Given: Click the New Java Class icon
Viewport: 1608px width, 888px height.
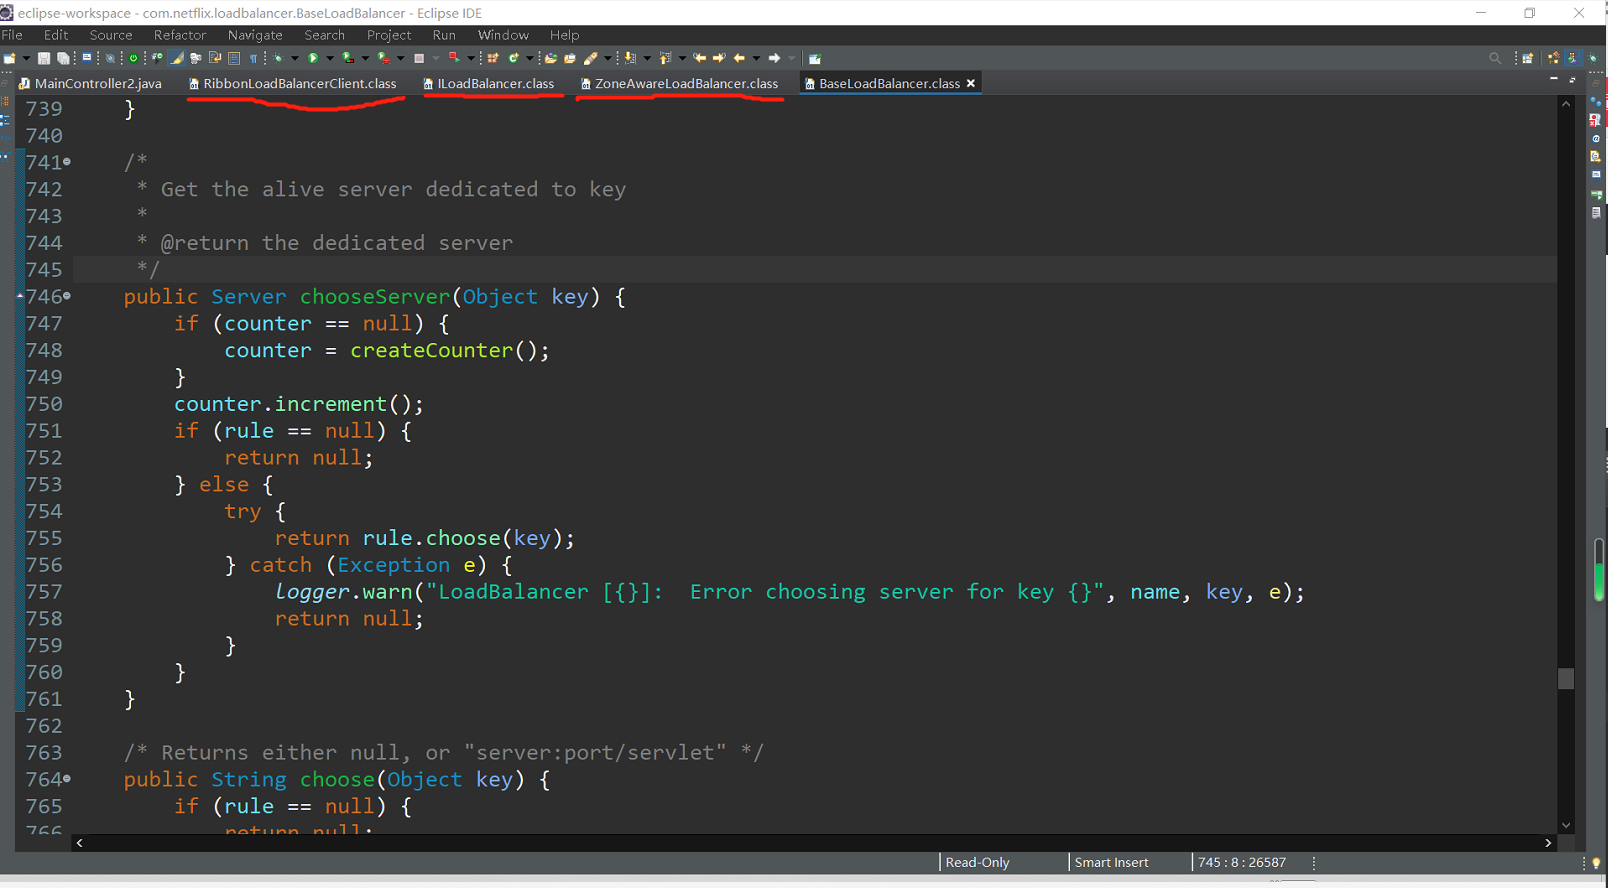Looking at the screenshot, I should [x=514, y=58].
